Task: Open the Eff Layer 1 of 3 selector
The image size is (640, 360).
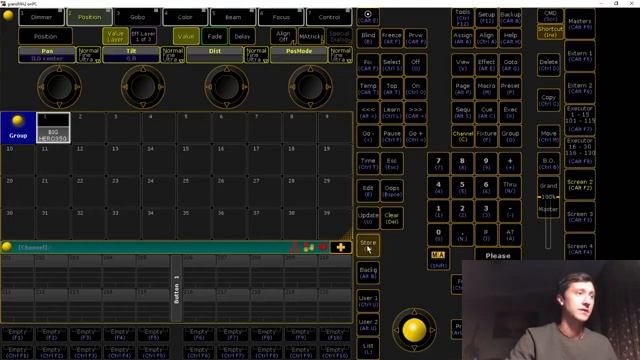Action: point(144,36)
